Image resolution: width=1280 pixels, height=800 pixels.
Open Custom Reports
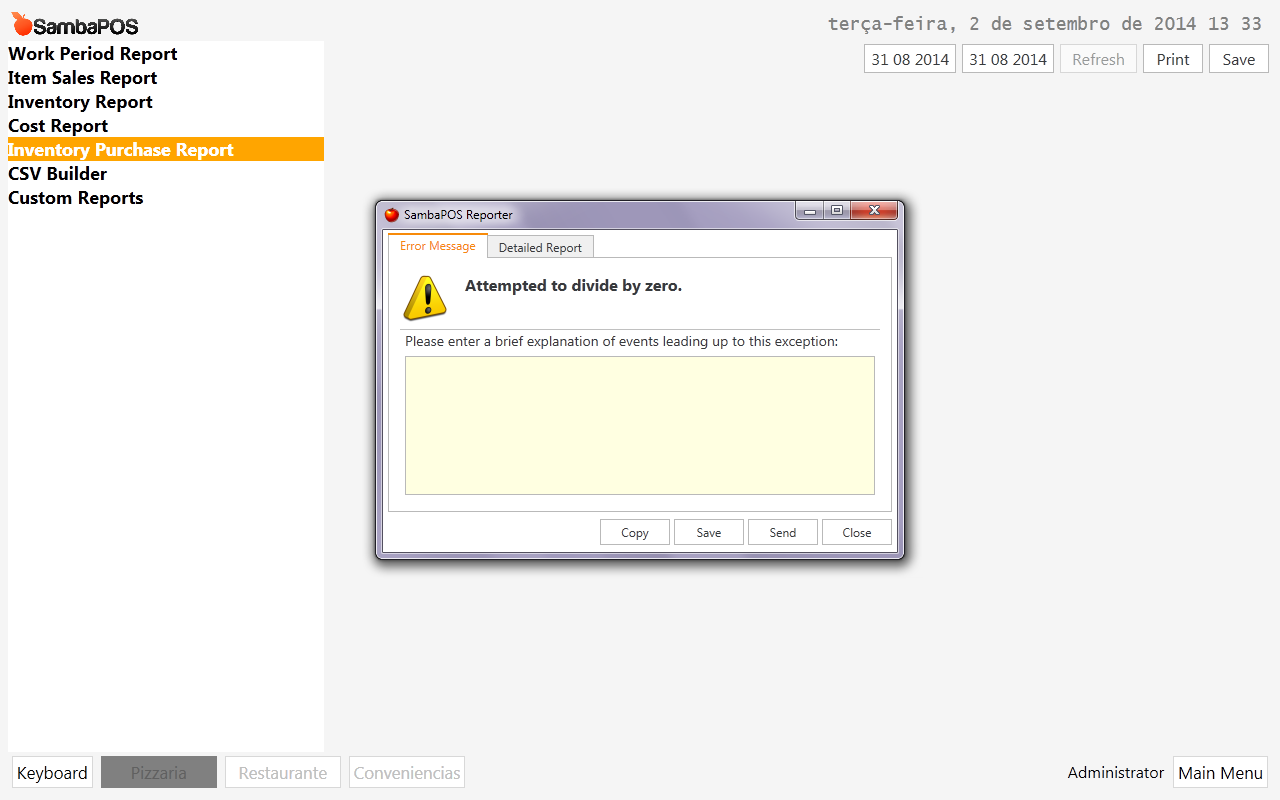coord(76,198)
